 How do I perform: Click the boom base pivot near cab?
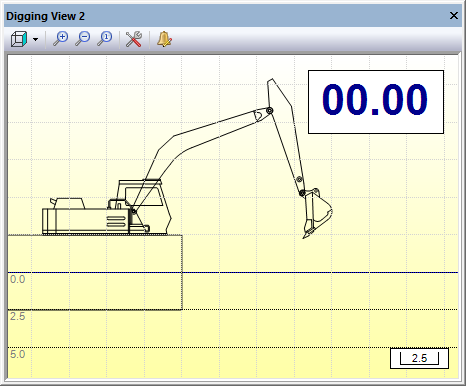133,211
